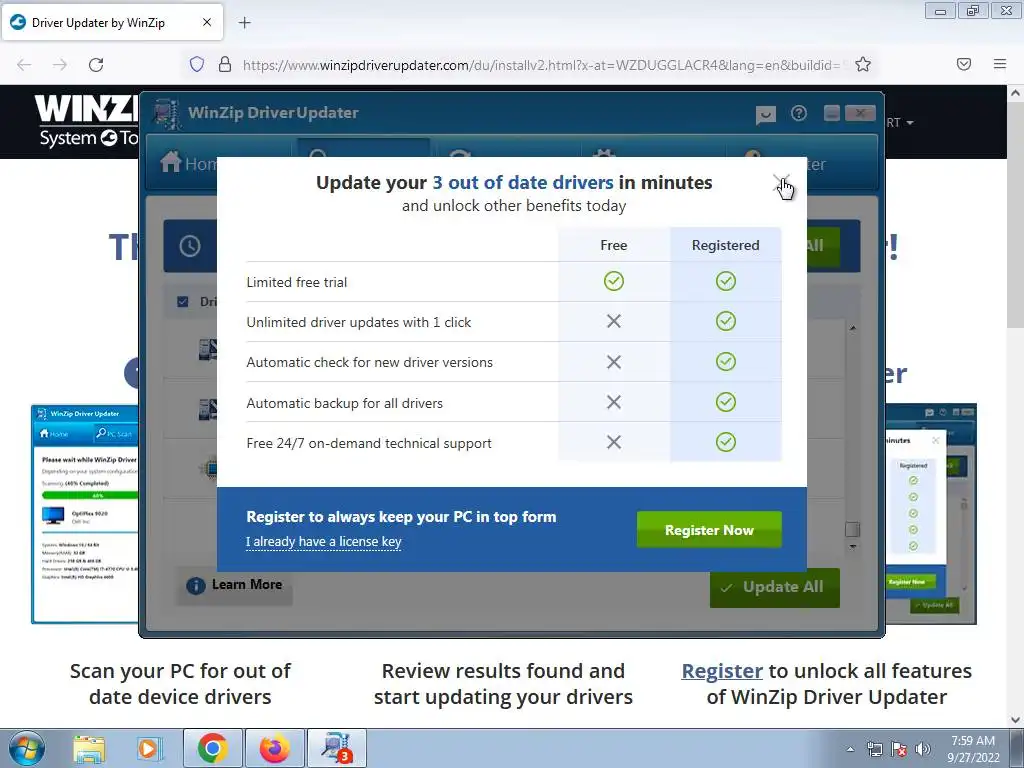The image size is (1024, 768).
Task: Click the right screenshot thumbnail of register popup
Action: click(x=931, y=514)
